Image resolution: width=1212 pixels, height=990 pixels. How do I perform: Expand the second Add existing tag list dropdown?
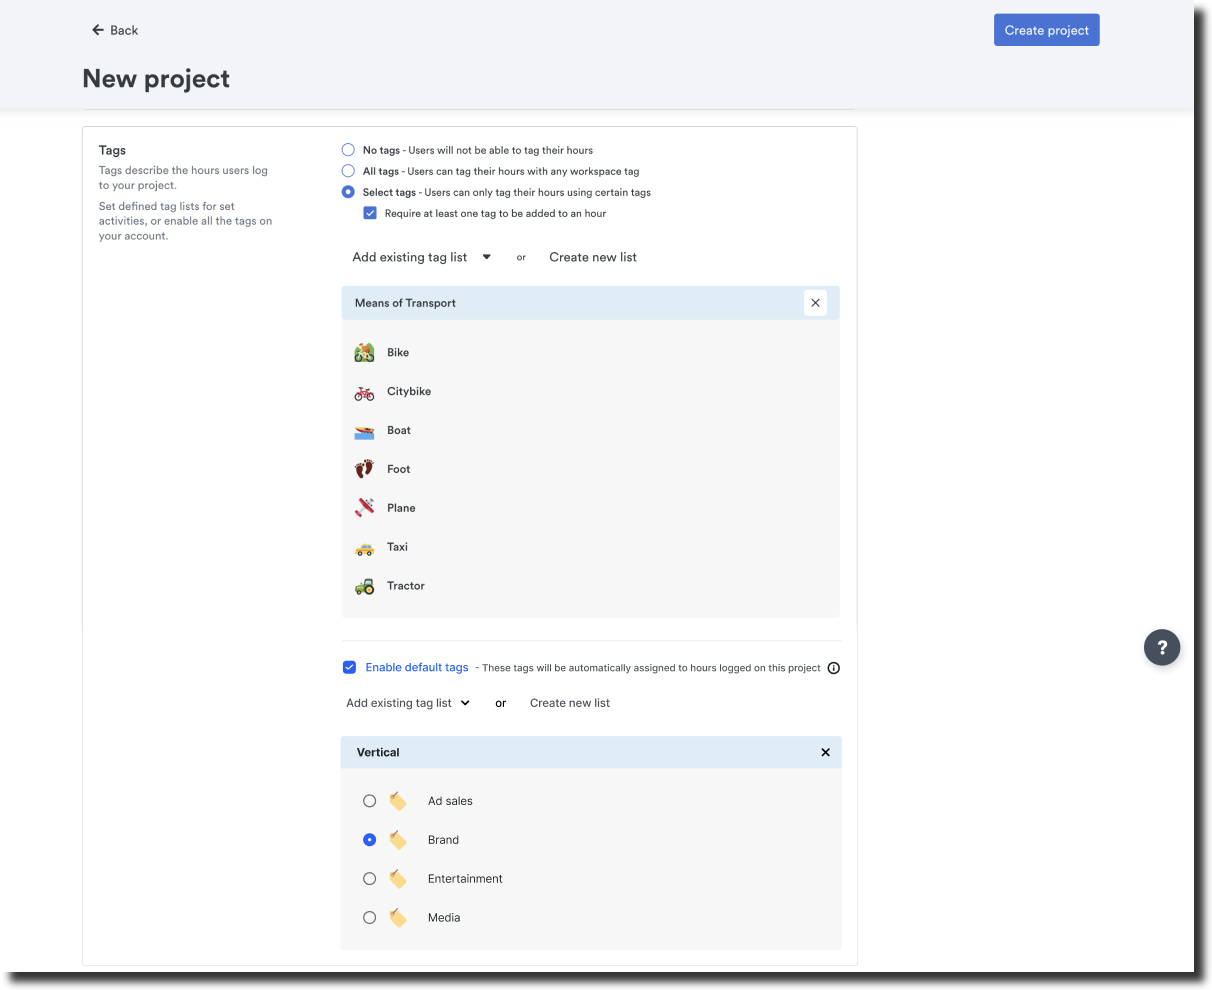[x=407, y=703]
